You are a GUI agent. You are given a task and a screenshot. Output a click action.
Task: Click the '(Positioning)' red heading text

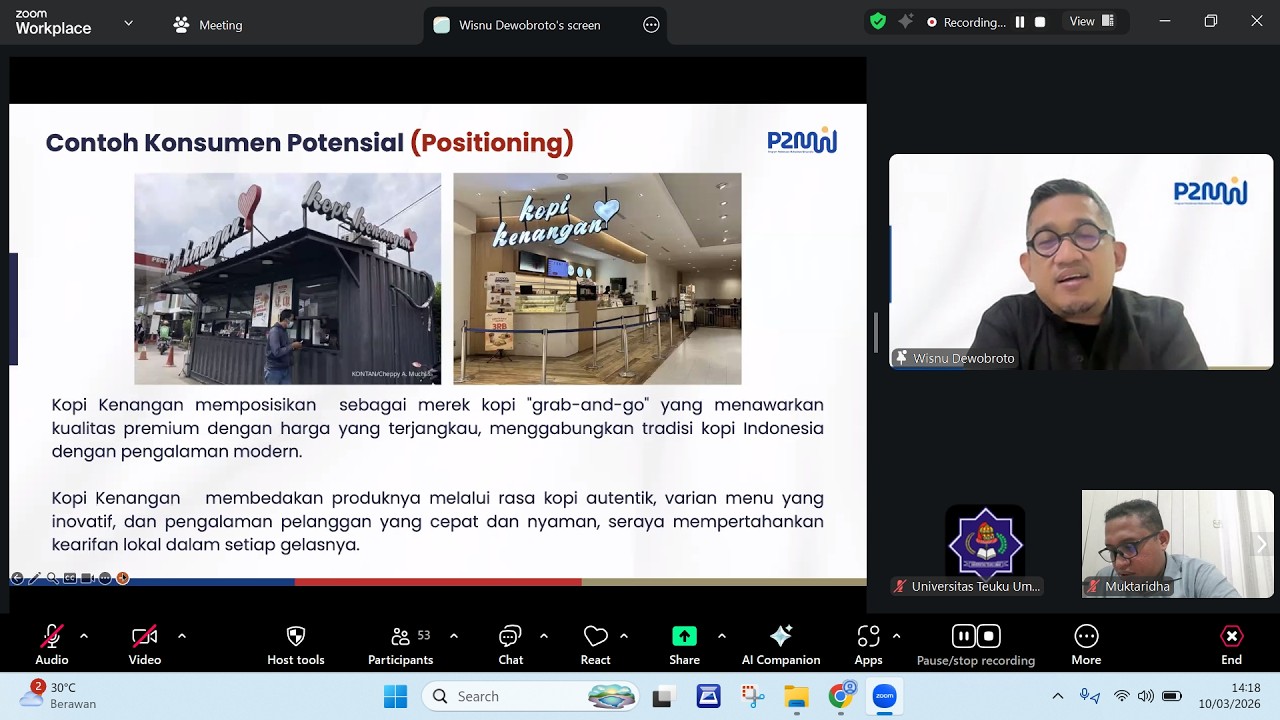pyautogui.click(x=492, y=143)
